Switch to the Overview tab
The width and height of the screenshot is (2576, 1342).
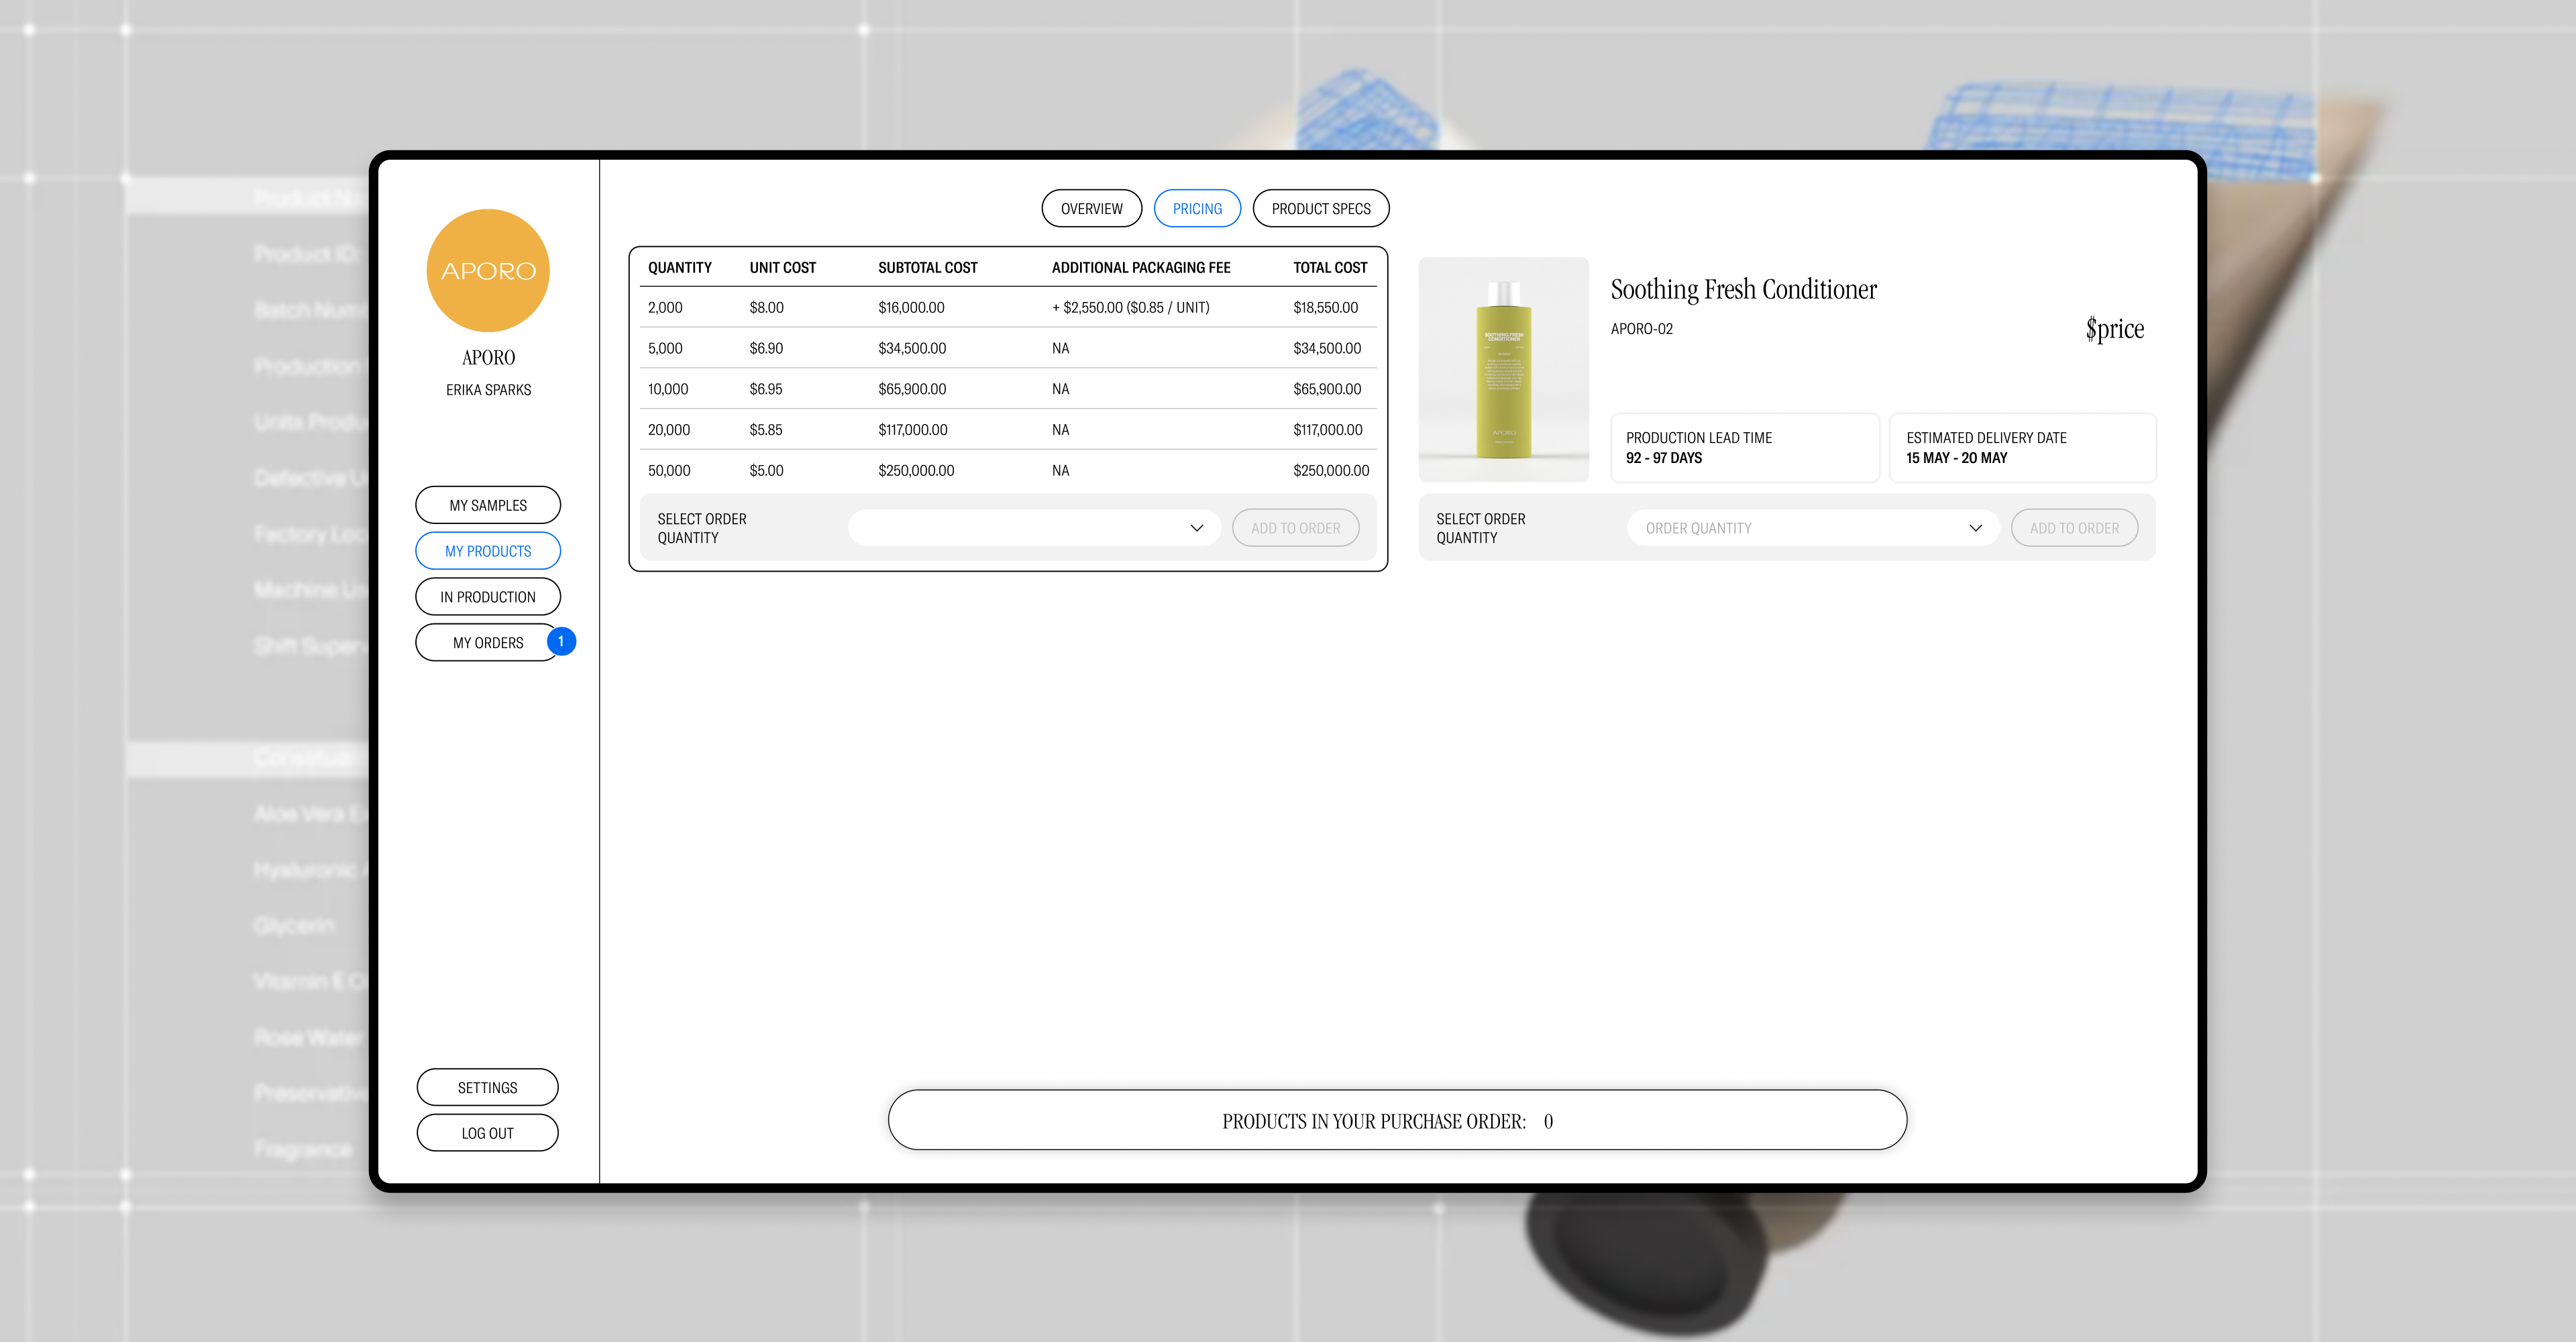tap(1091, 208)
